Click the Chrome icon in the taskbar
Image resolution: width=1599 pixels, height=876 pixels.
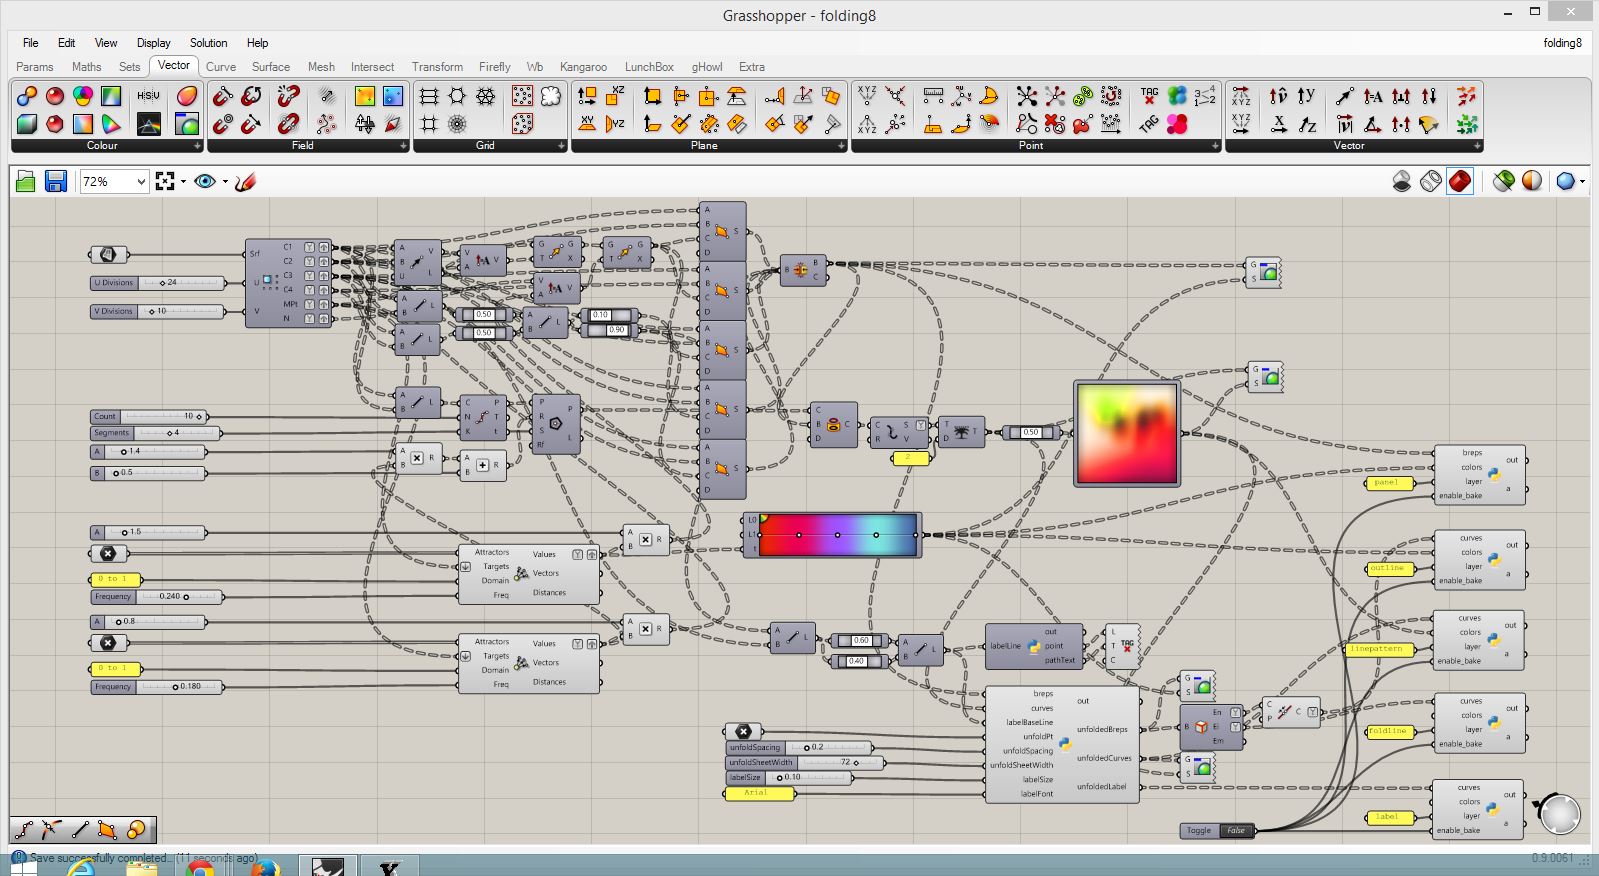click(x=200, y=867)
